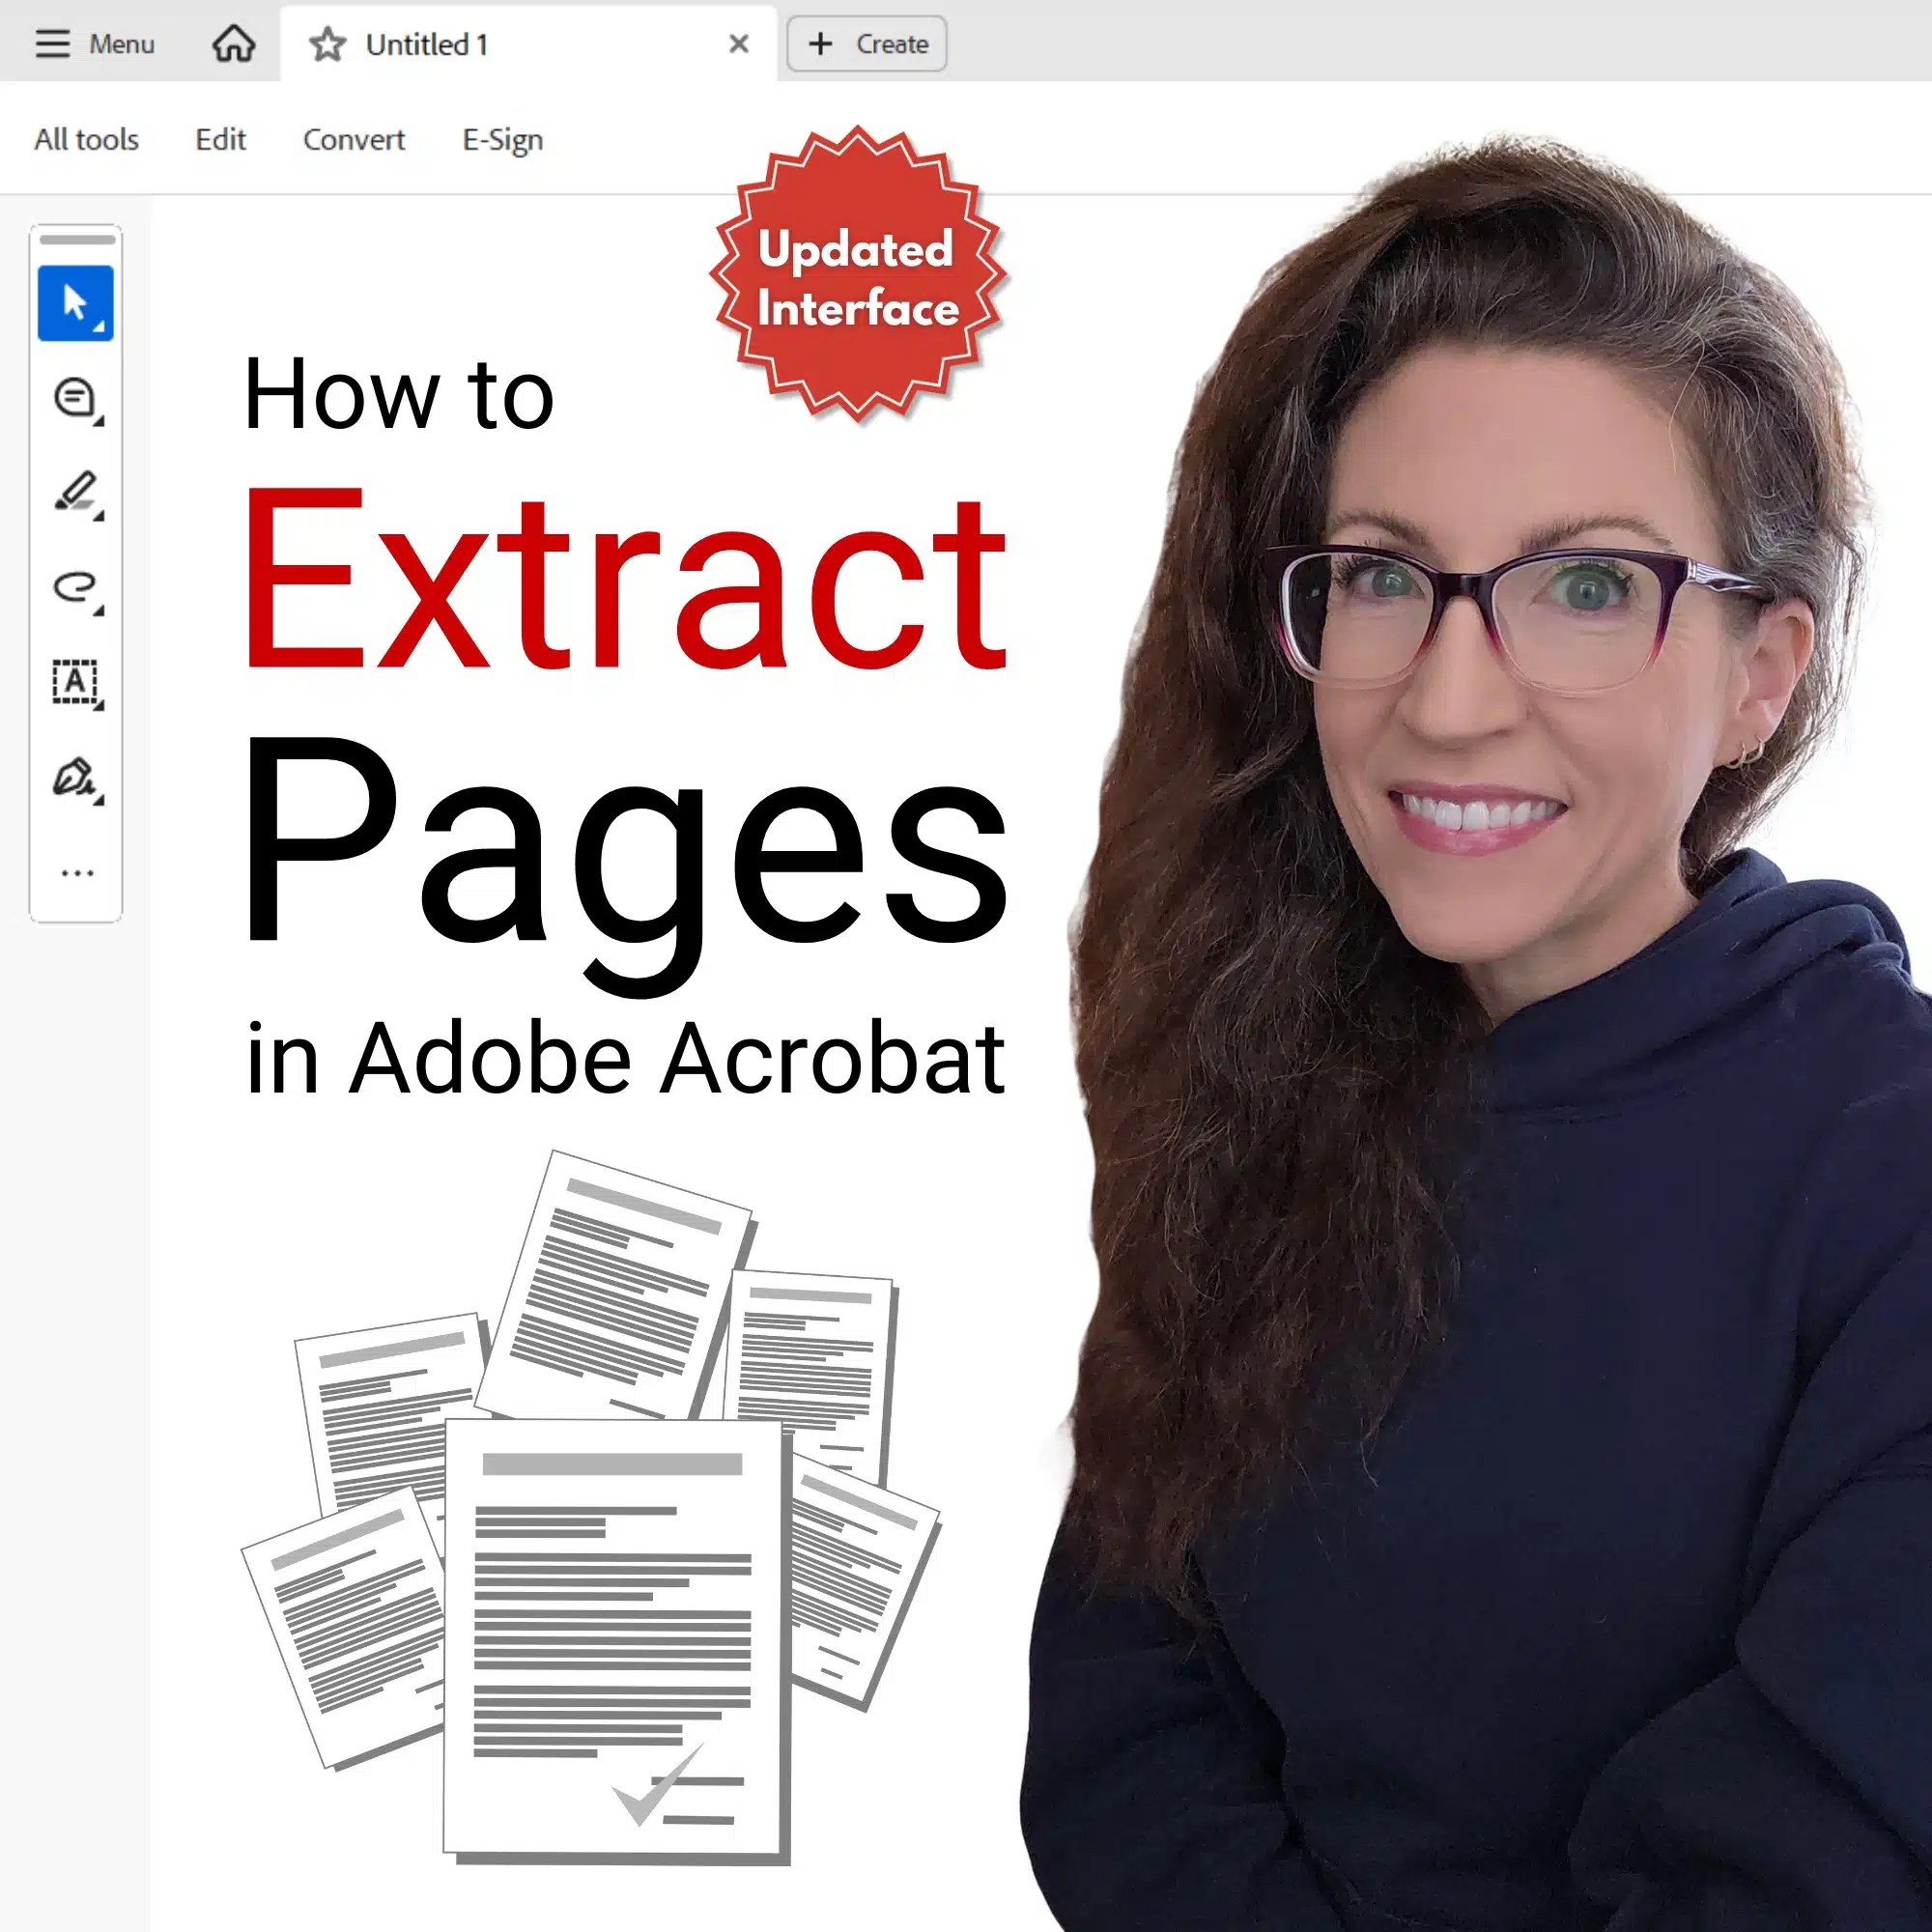Select the Add comment tool
Viewport: 1932px width, 1932px height.
tap(77, 399)
